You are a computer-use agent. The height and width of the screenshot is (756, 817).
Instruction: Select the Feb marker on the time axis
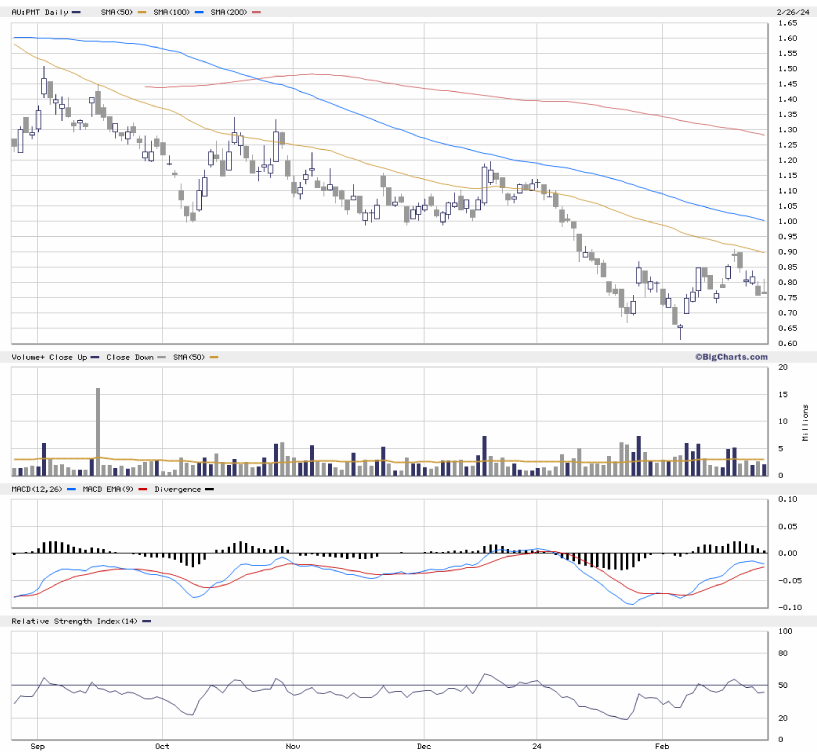(x=662, y=746)
